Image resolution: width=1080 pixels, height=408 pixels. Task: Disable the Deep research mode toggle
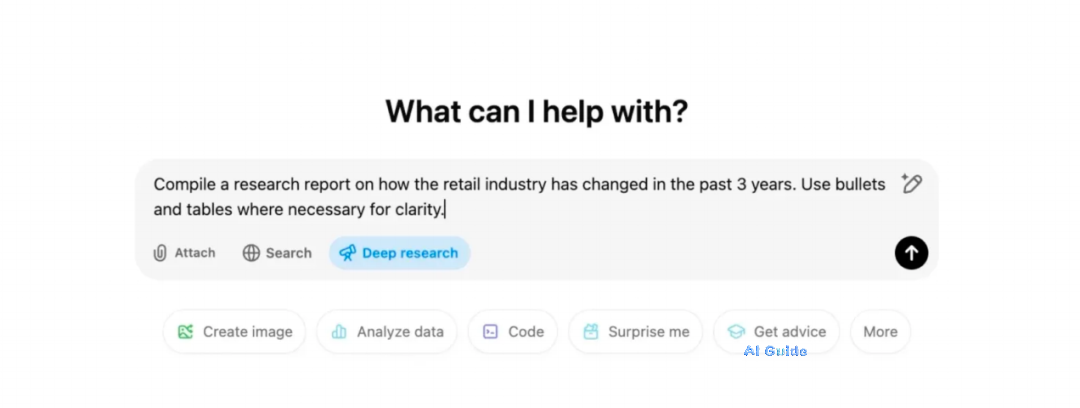click(x=399, y=253)
